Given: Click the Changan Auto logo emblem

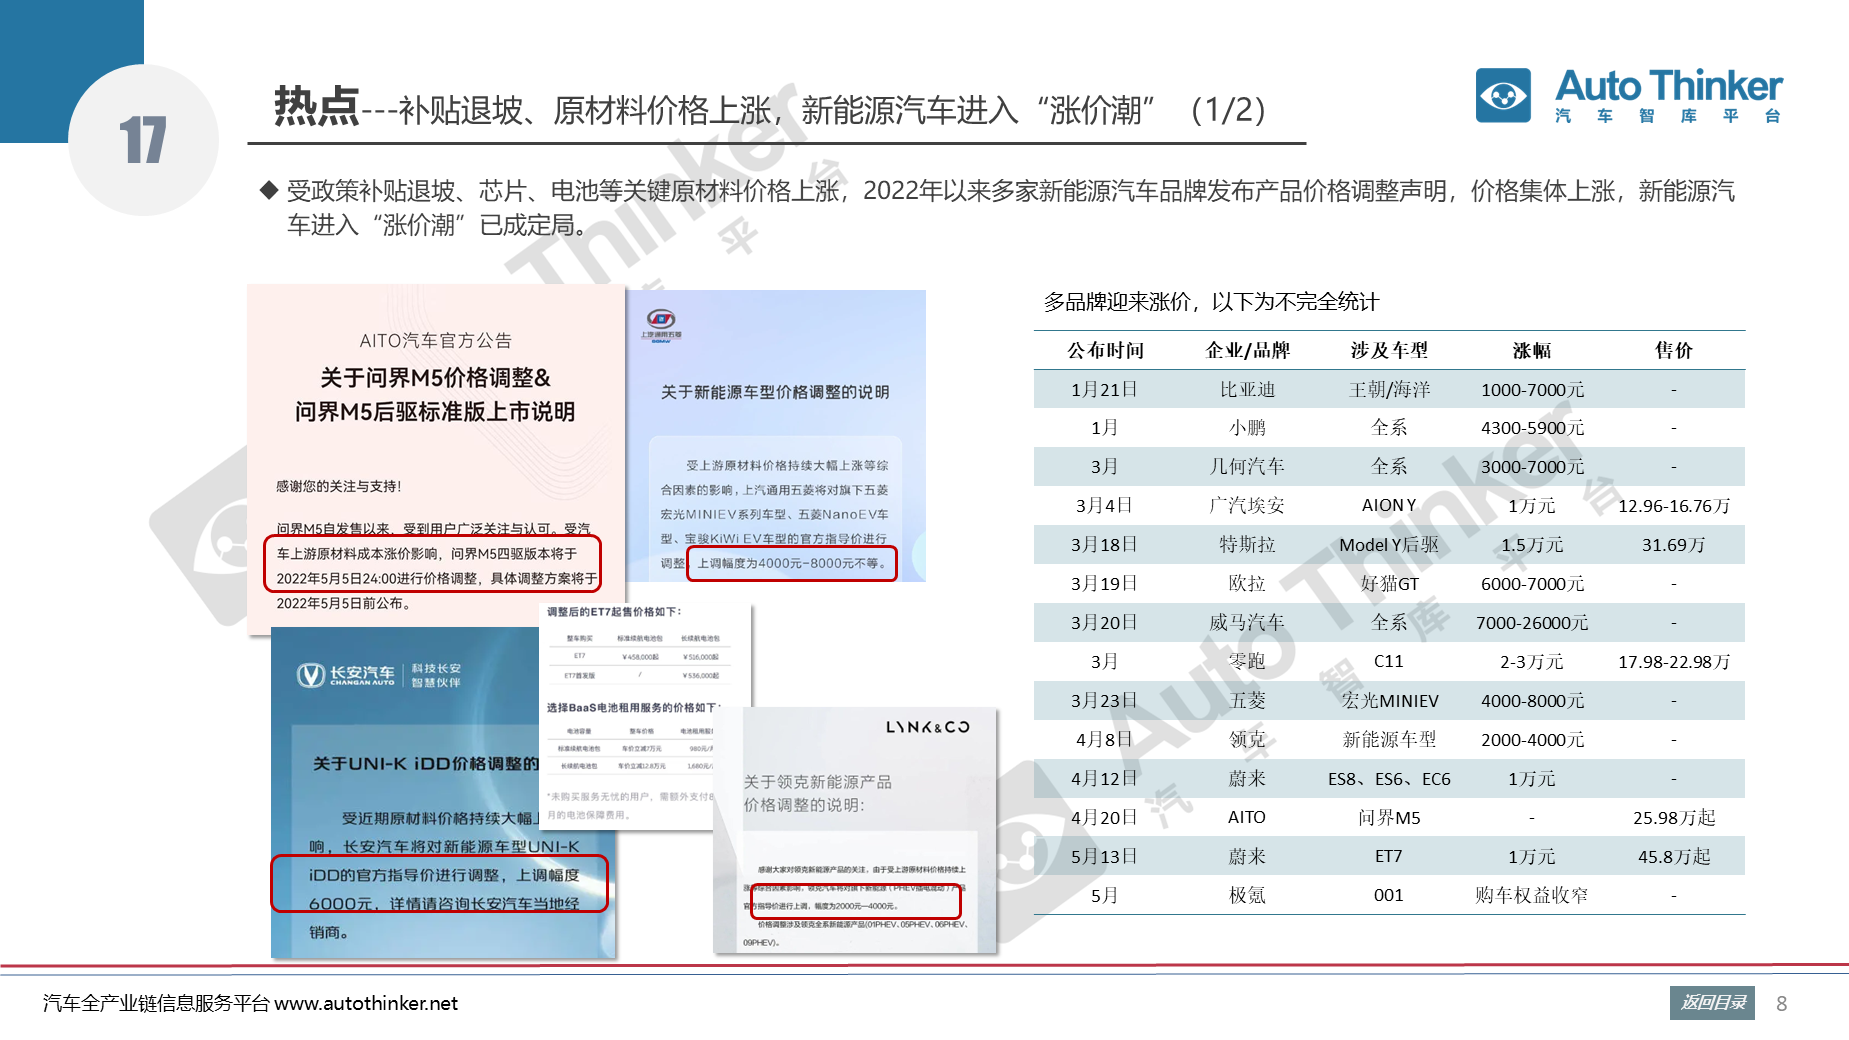Looking at the screenshot, I should point(310,675).
